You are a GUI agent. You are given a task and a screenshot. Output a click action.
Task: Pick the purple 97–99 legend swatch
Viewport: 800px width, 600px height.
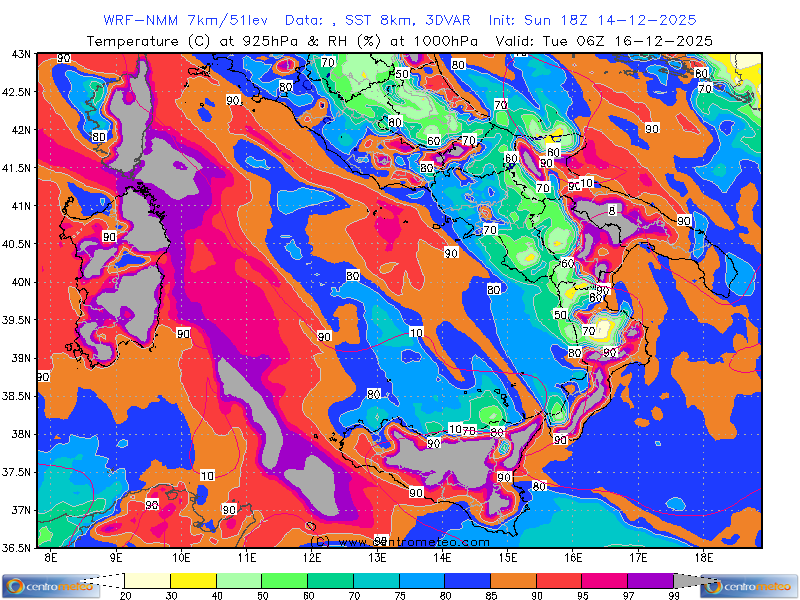point(650,580)
